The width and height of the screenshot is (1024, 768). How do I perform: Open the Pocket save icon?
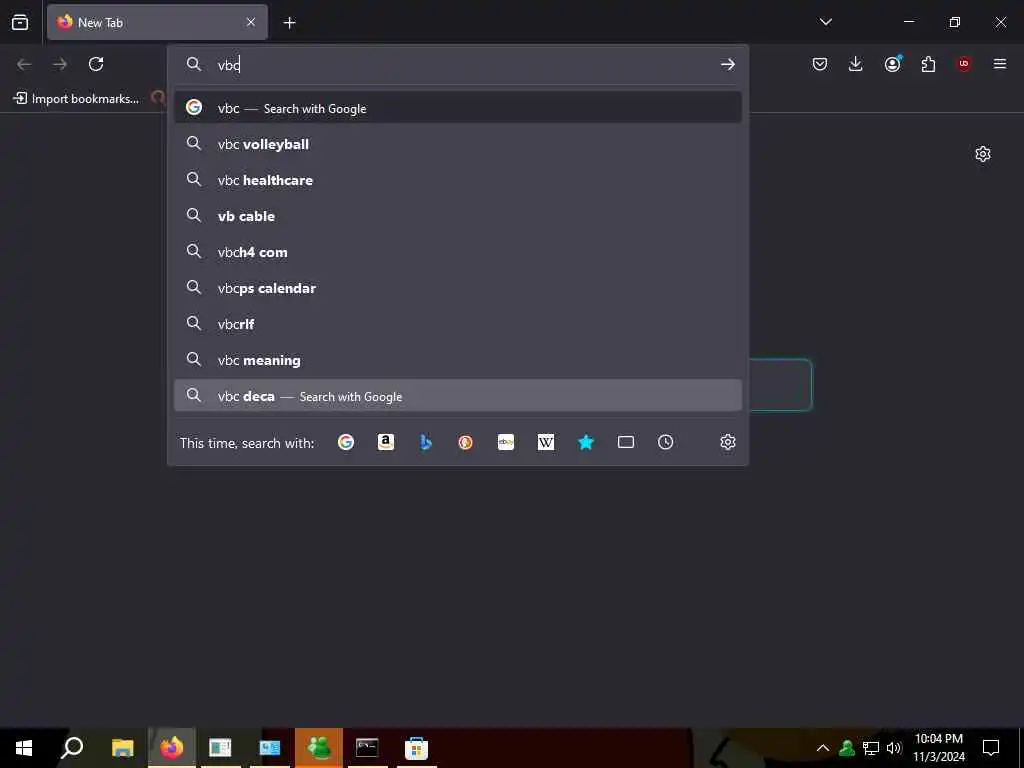[x=820, y=64]
